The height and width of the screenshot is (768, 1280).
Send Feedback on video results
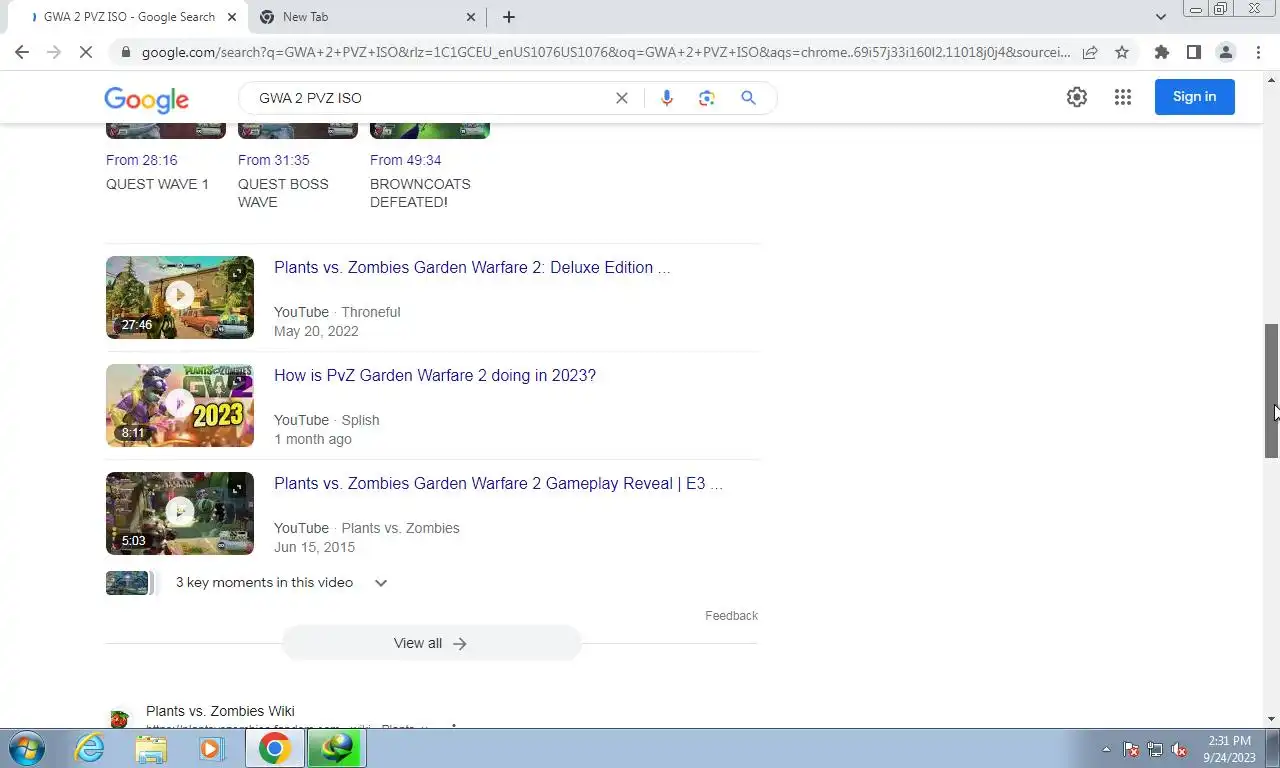[x=731, y=616]
